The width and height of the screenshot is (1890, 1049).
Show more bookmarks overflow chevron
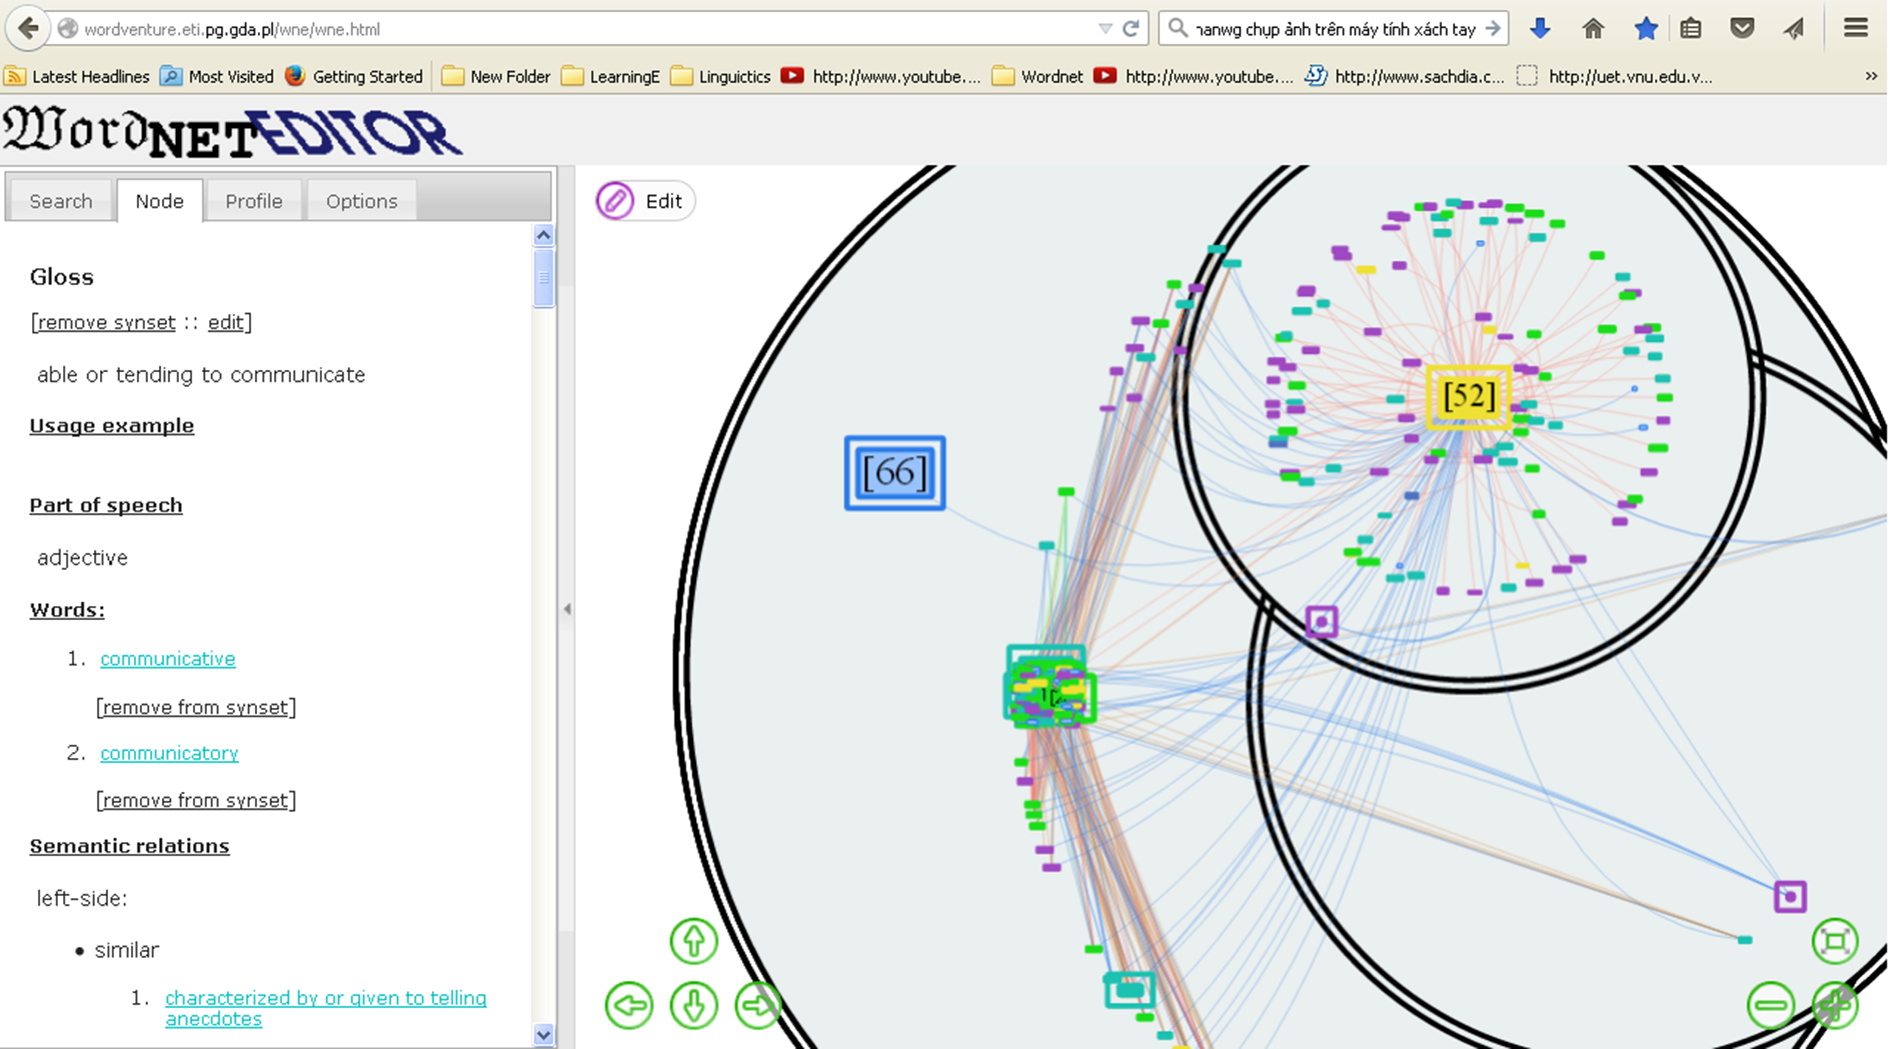pos(1871,76)
